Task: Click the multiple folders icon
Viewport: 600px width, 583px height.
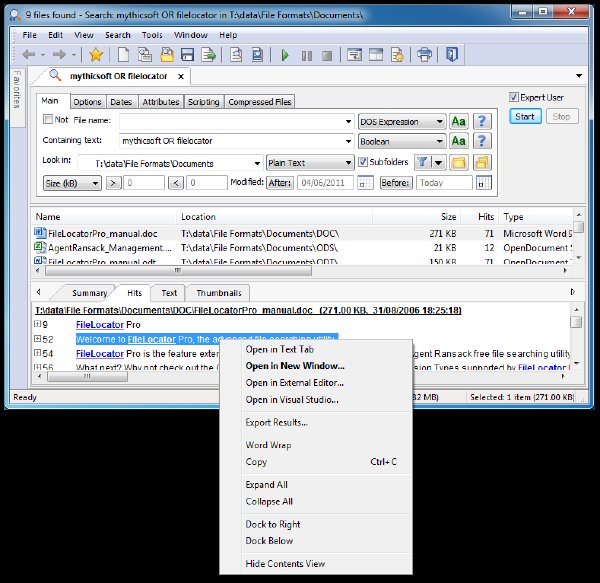Action: [482, 163]
